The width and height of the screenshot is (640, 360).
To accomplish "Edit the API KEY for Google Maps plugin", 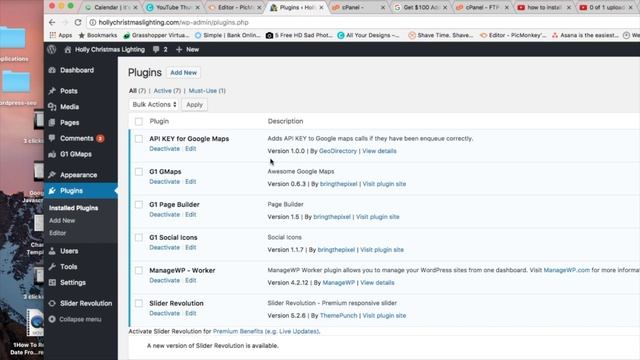I will click(x=191, y=149).
